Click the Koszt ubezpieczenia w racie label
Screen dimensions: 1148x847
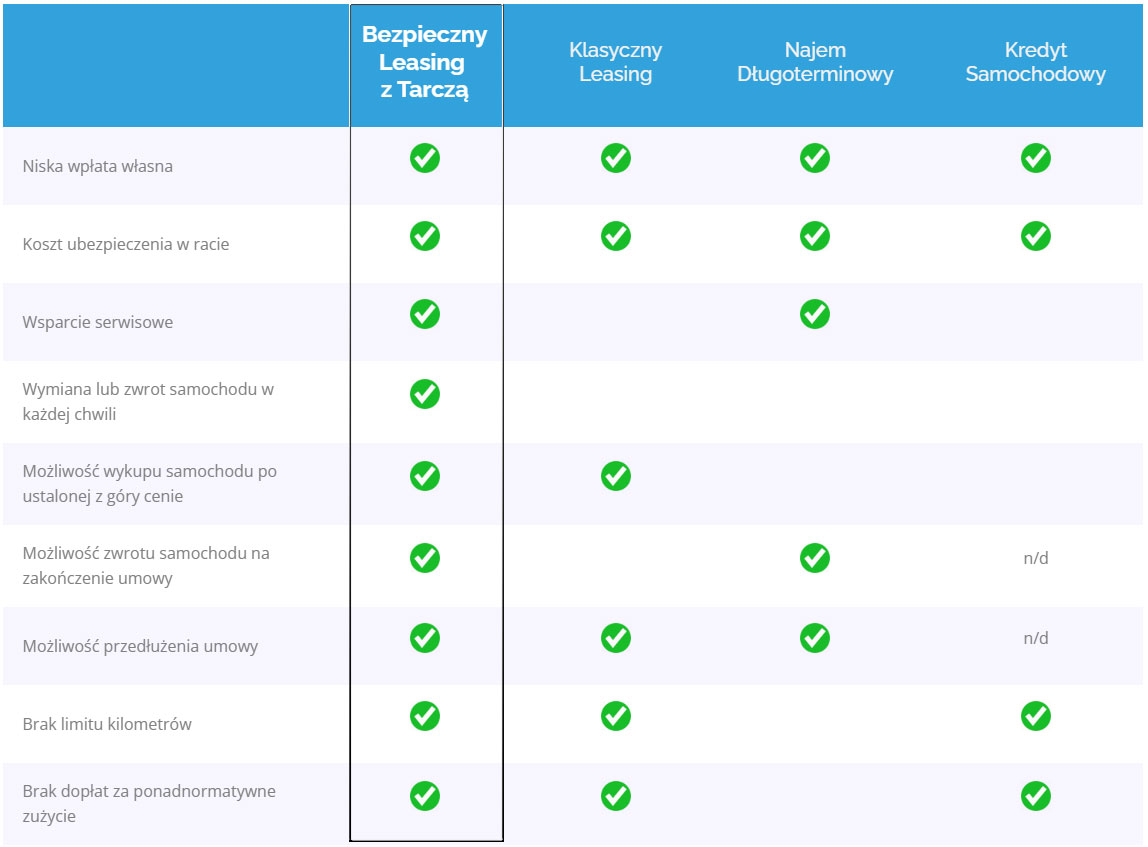(126, 244)
